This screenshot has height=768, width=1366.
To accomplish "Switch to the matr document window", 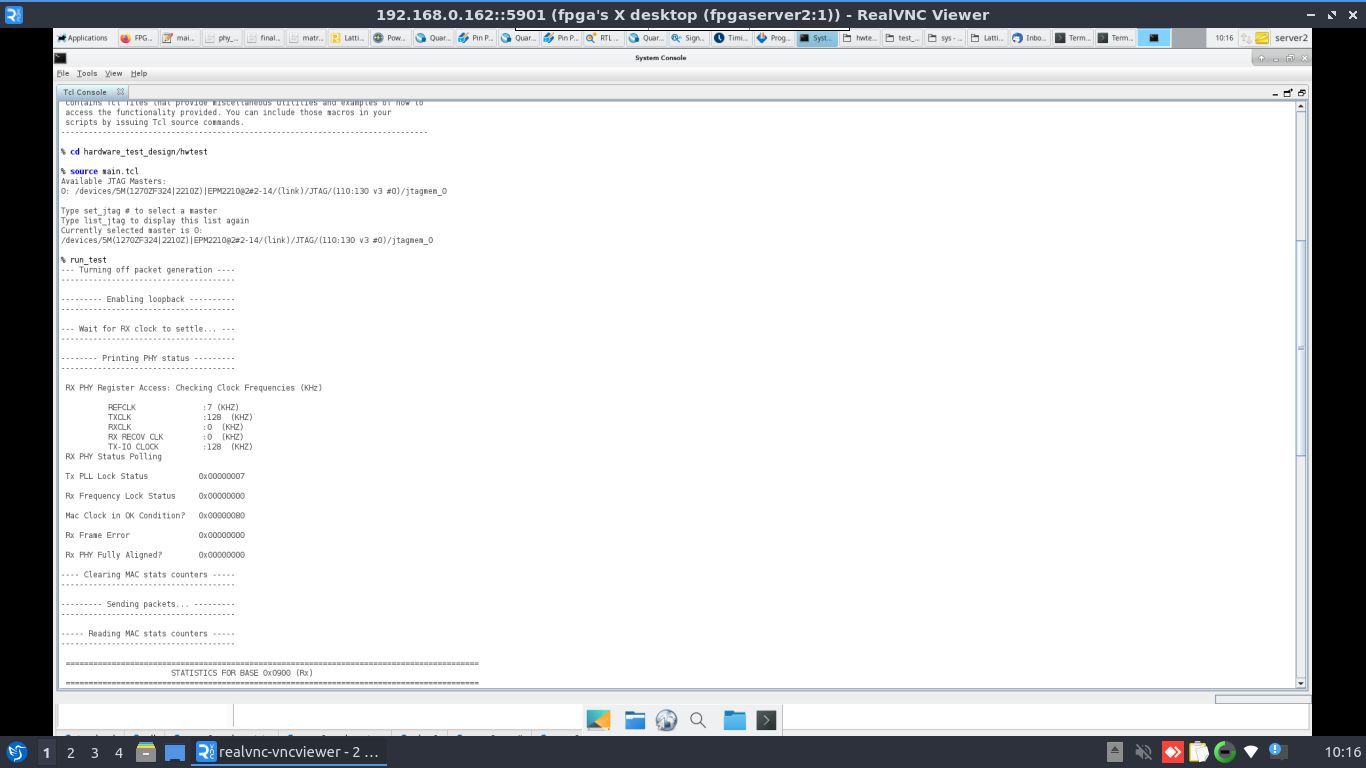I will coord(305,38).
